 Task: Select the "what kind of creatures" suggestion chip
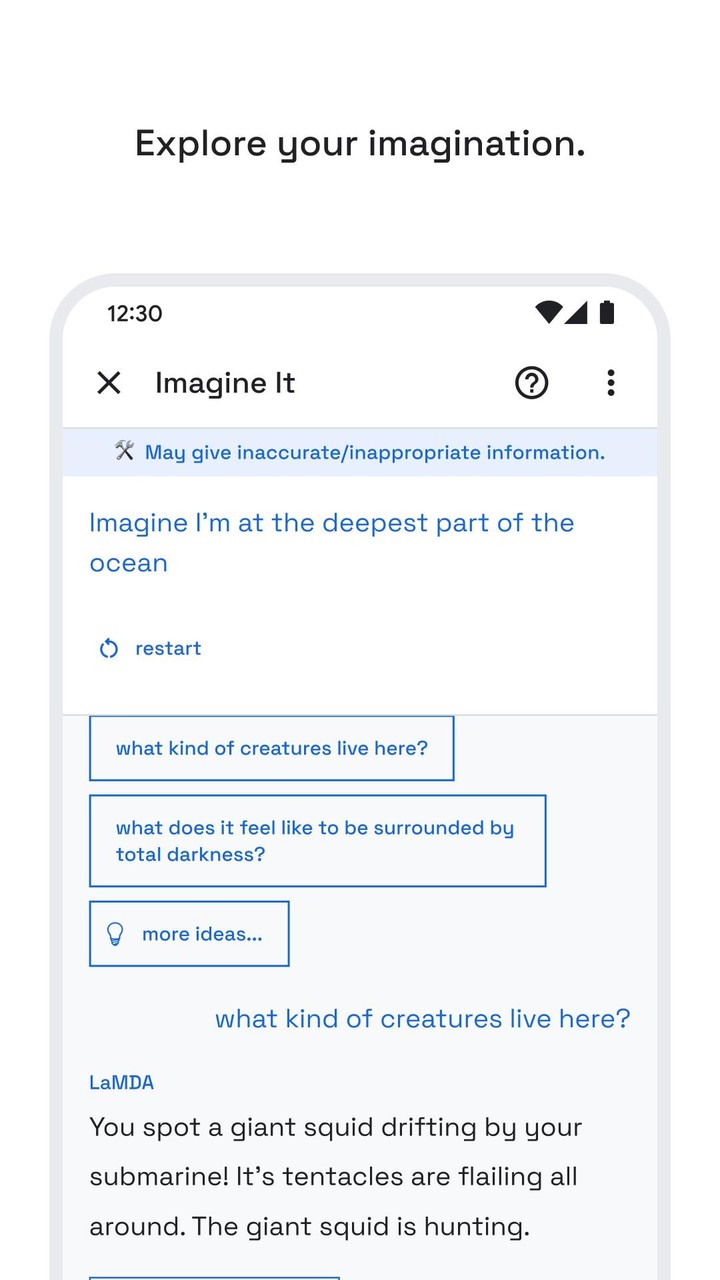271,748
